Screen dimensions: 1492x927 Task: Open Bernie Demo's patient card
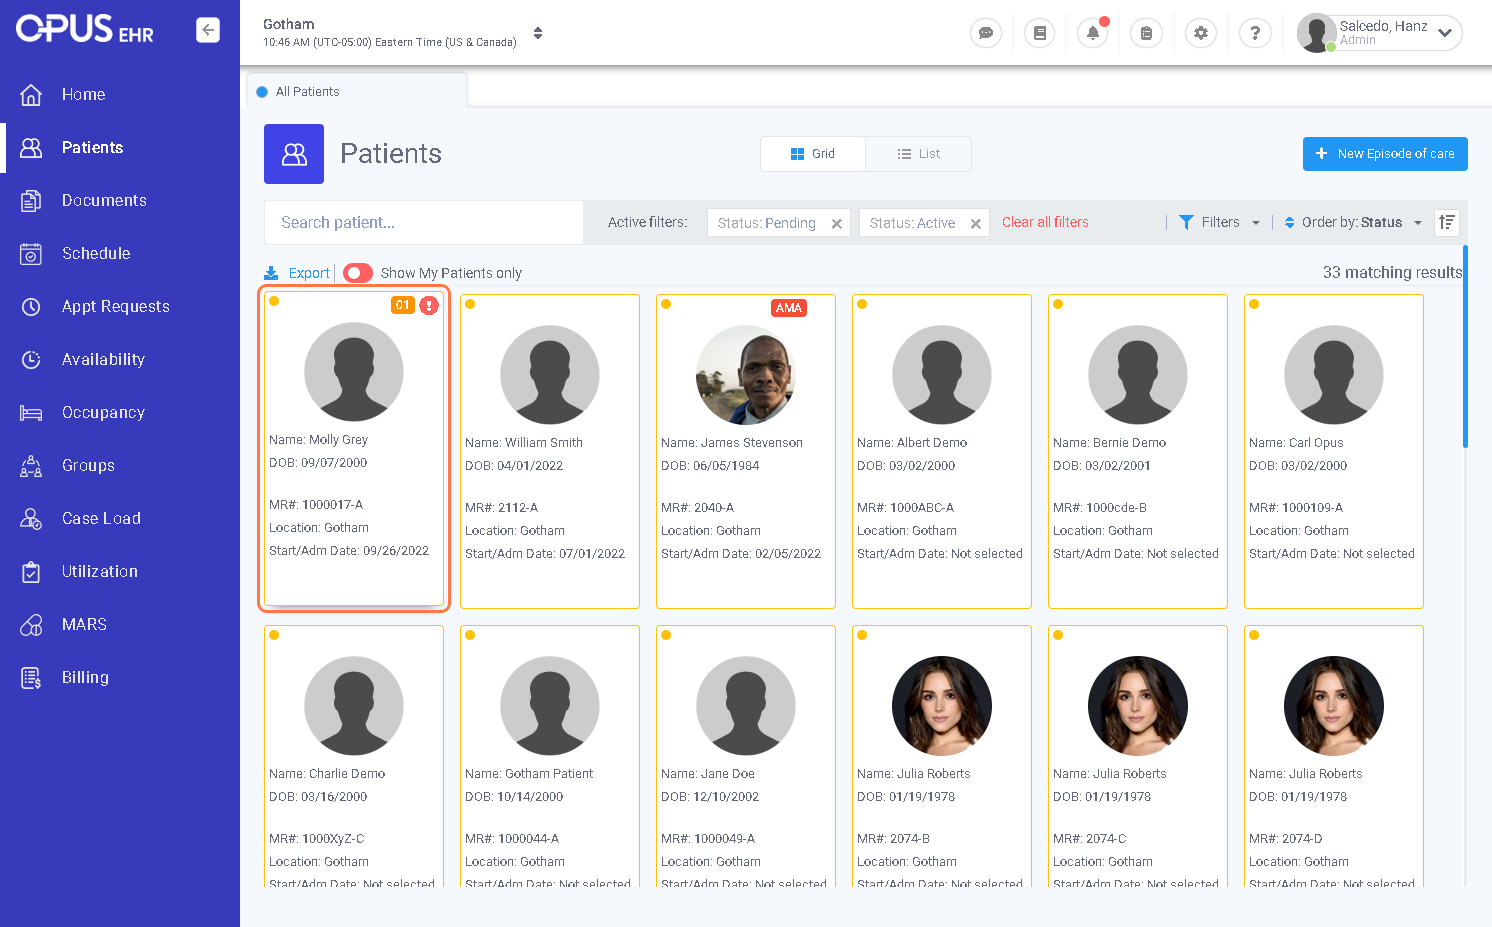click(x=1138, y=451)
